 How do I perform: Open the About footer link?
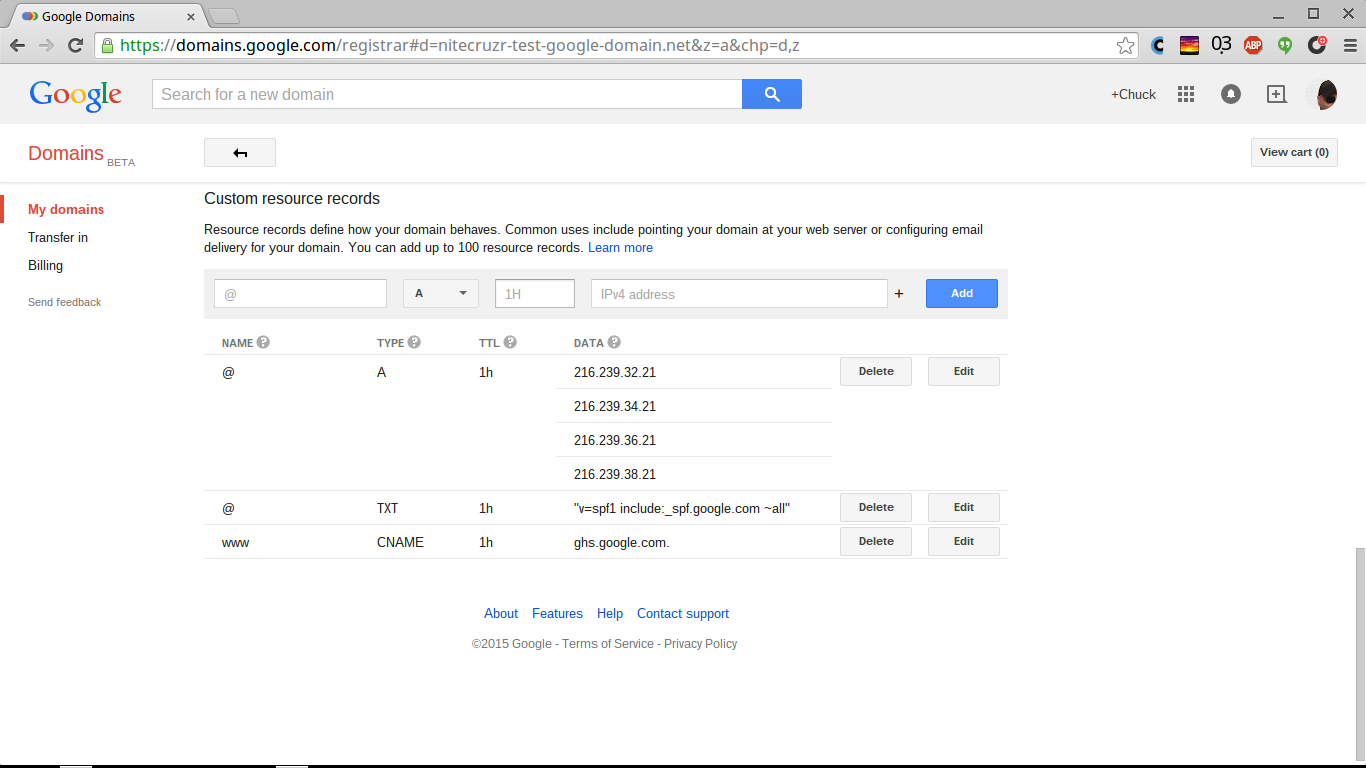[501, 614]
